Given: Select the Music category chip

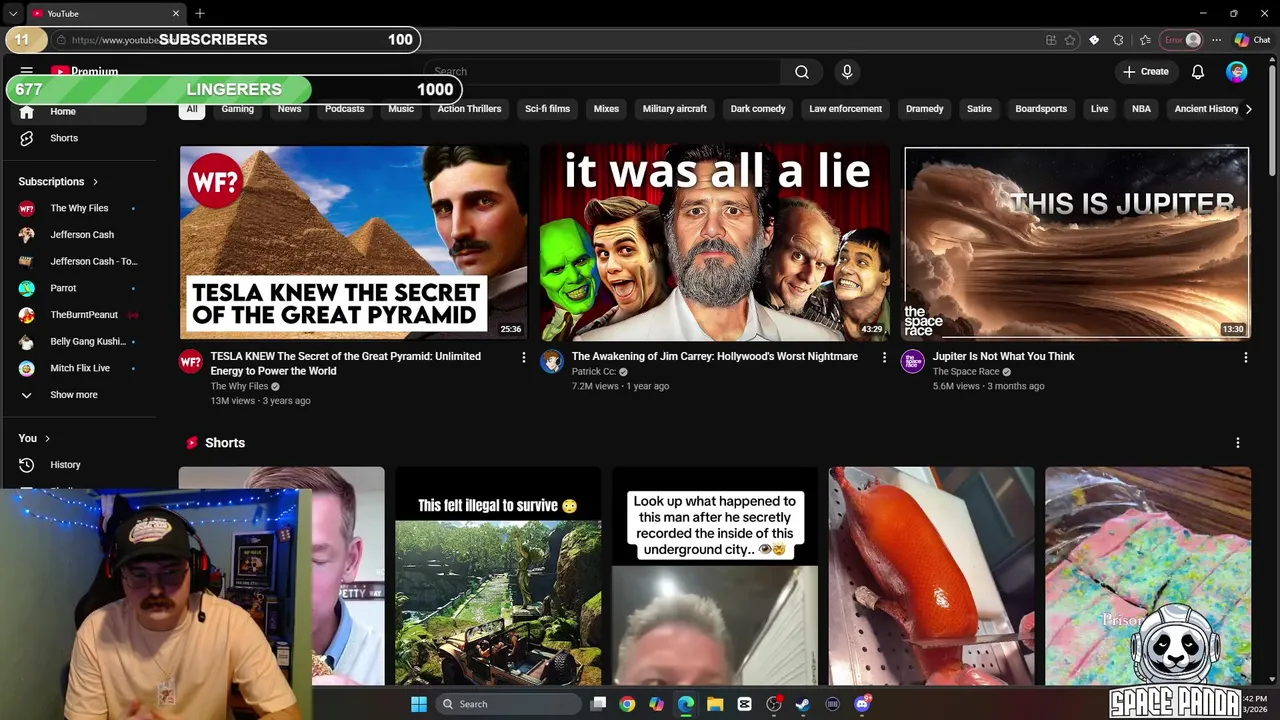Looking at the screenshot, I should click(x=401, y=109).
